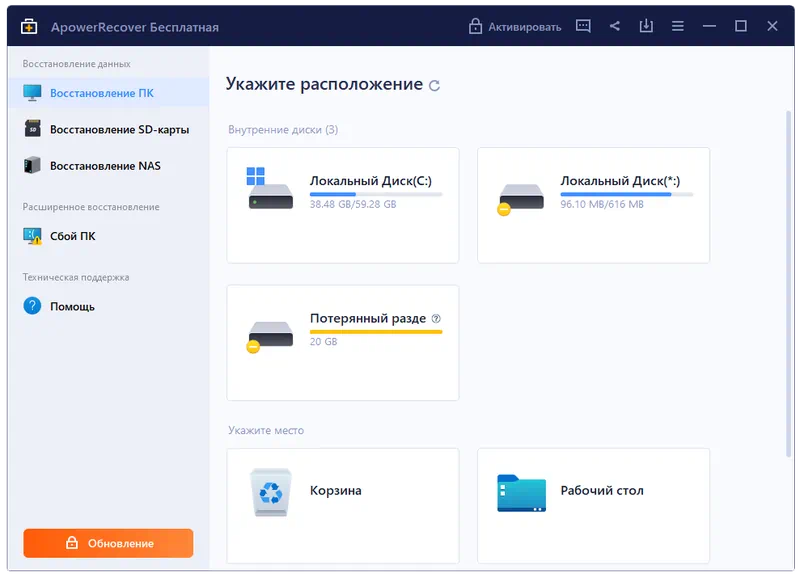Click the 20 GB size label

click(x=323, y=342)
